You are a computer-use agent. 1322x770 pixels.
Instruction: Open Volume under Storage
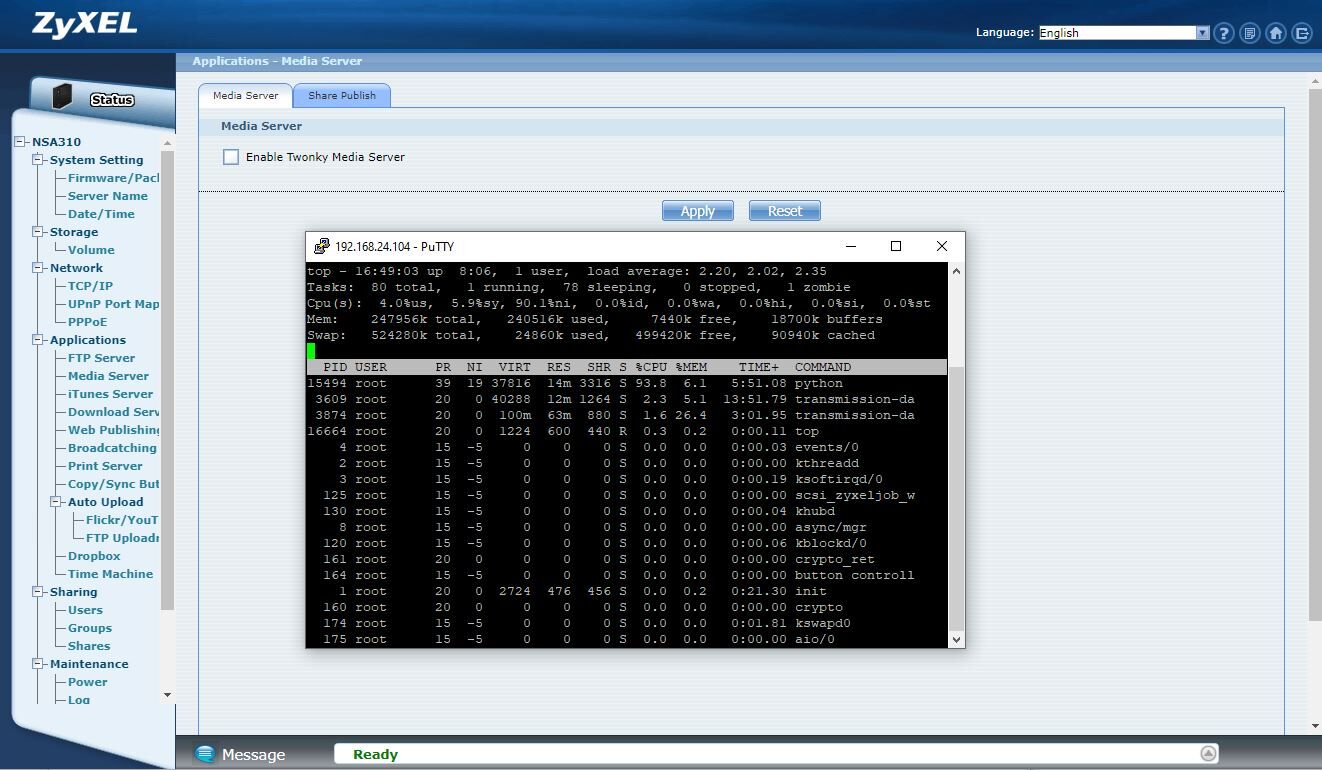point(91,250)
